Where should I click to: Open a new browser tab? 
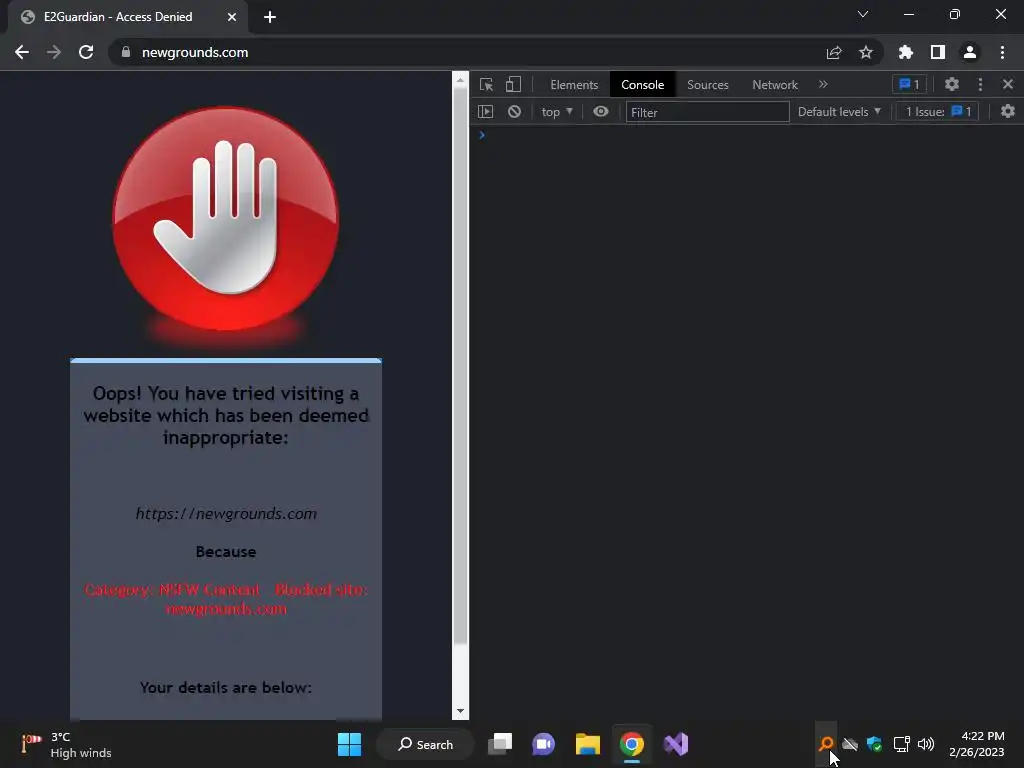[270, 17]
